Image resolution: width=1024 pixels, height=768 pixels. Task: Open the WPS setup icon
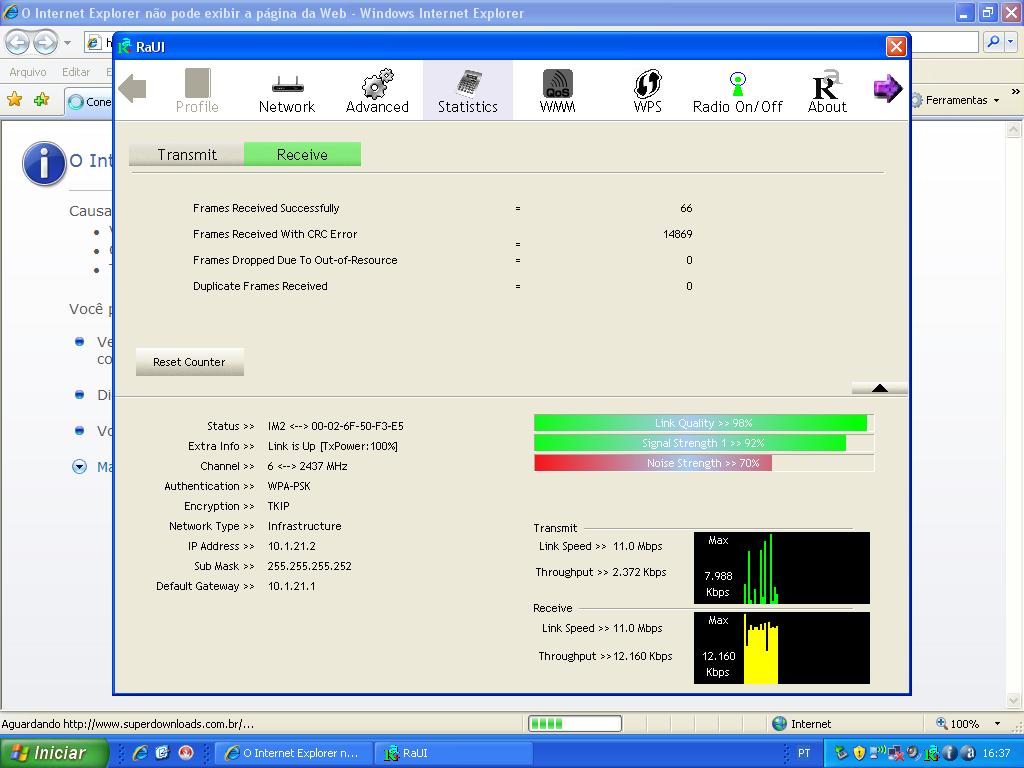647,90
